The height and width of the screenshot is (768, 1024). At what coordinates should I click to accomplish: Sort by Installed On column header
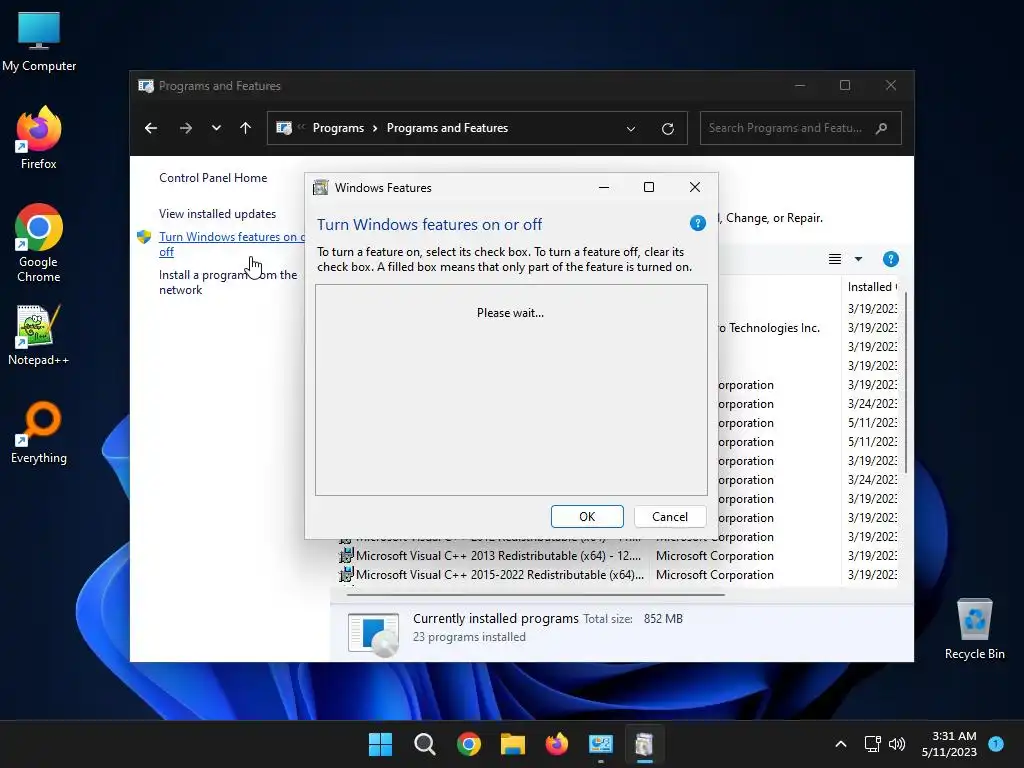pyautogui.click(x=872, y=287)
